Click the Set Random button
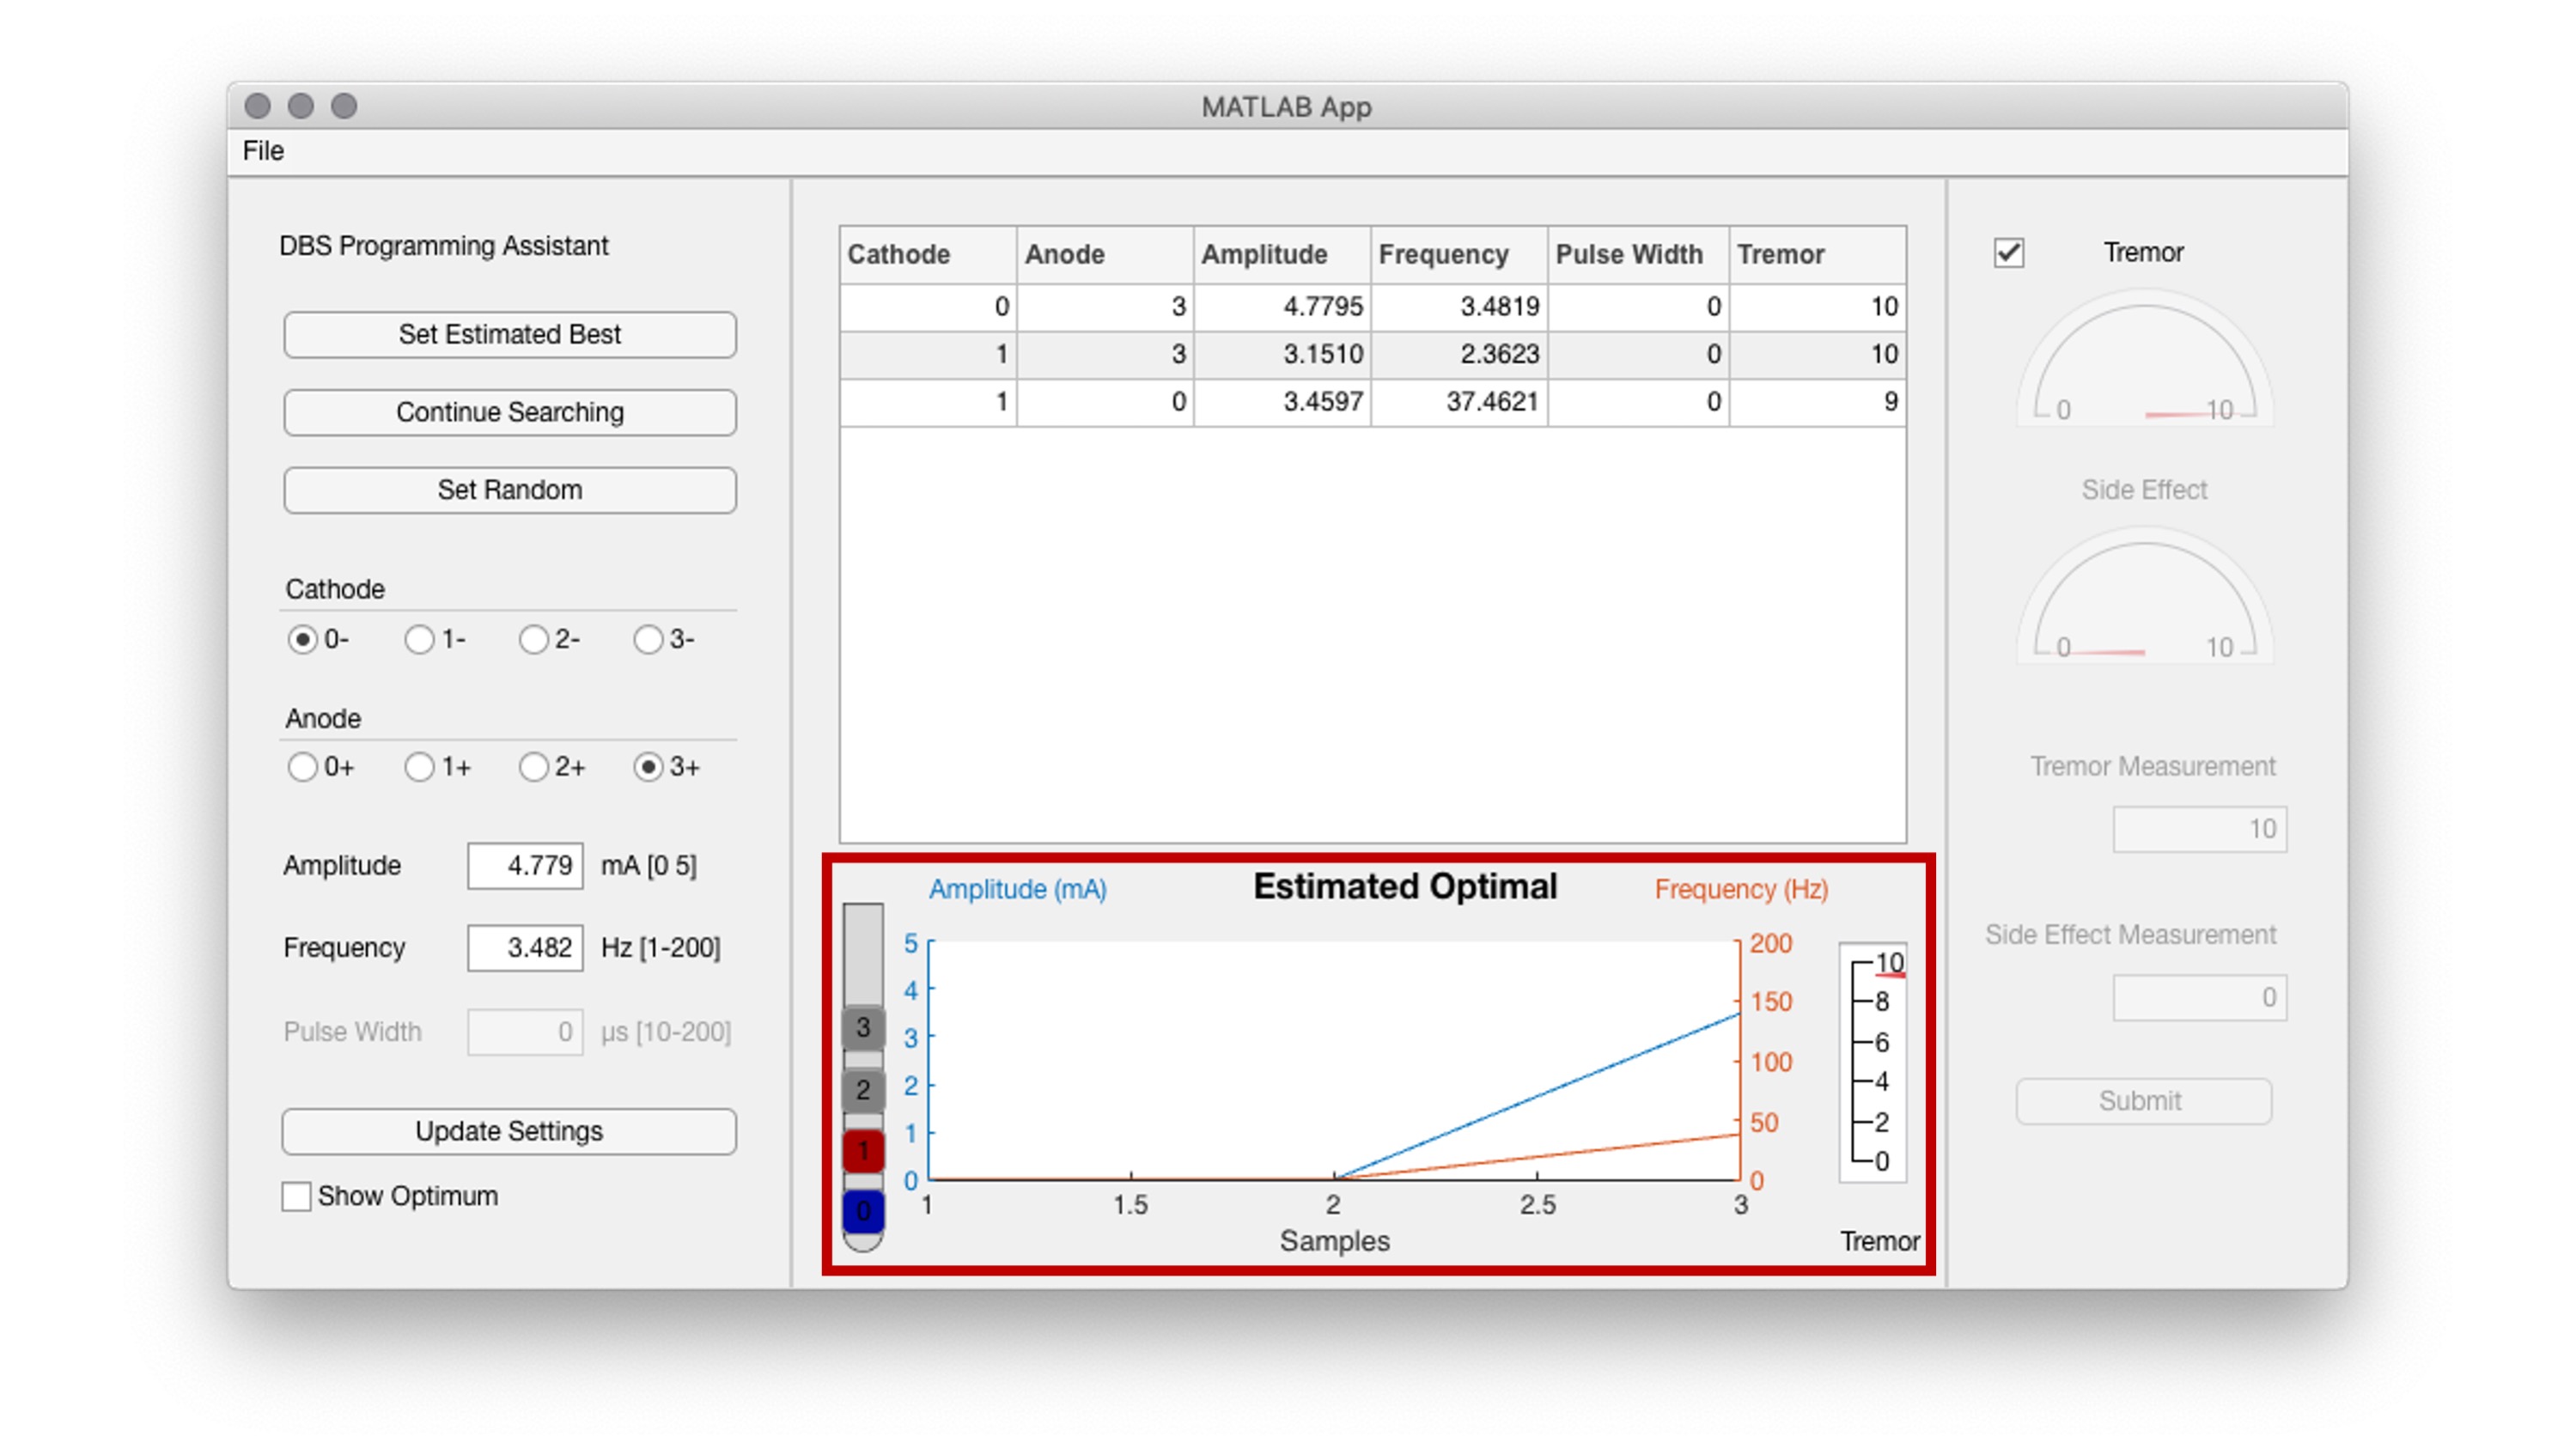Screen dimensions: 2576x1449 point(509,490)
